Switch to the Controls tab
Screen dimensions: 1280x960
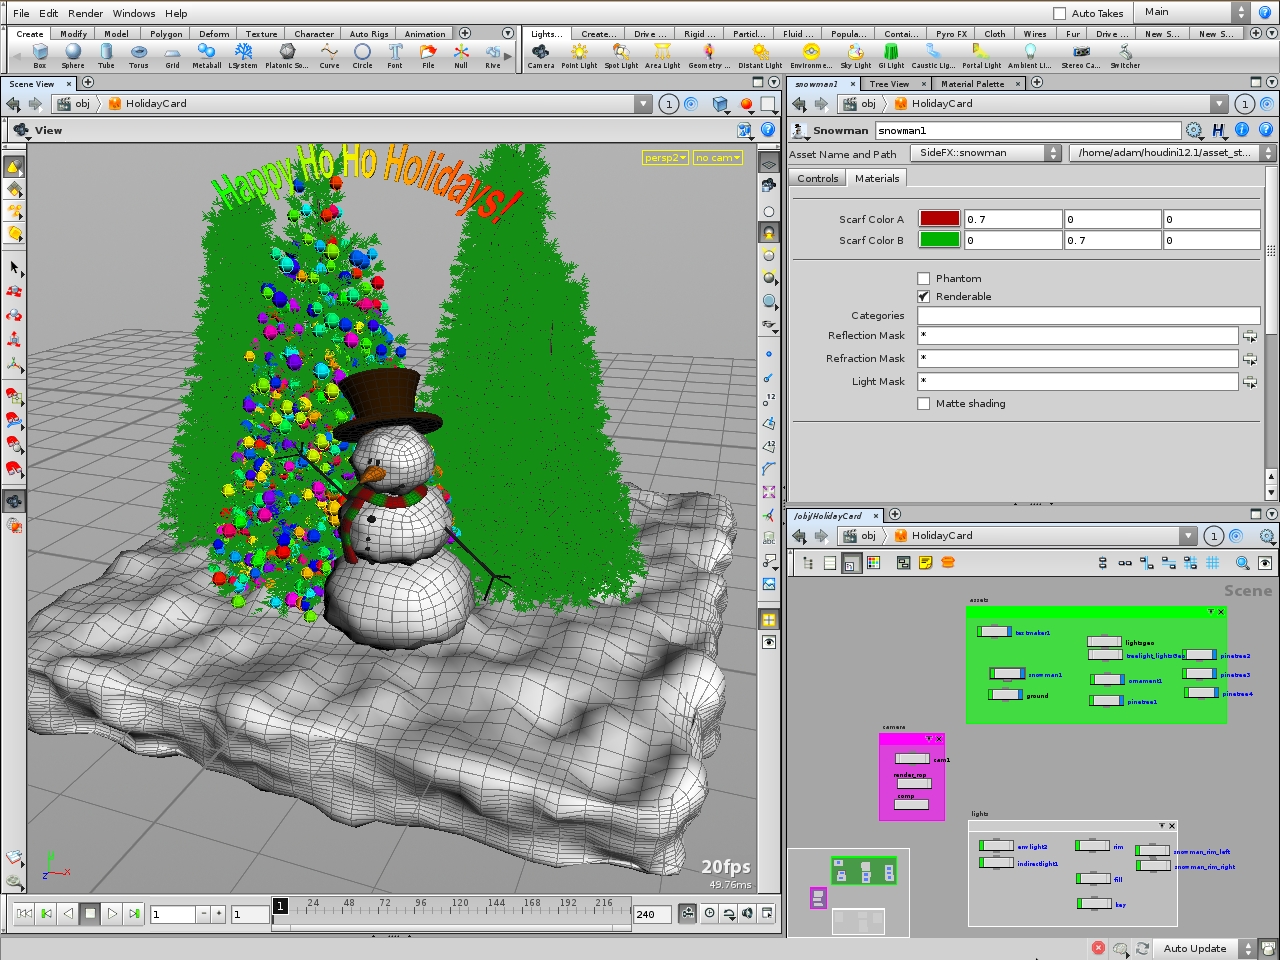point(818,178)
